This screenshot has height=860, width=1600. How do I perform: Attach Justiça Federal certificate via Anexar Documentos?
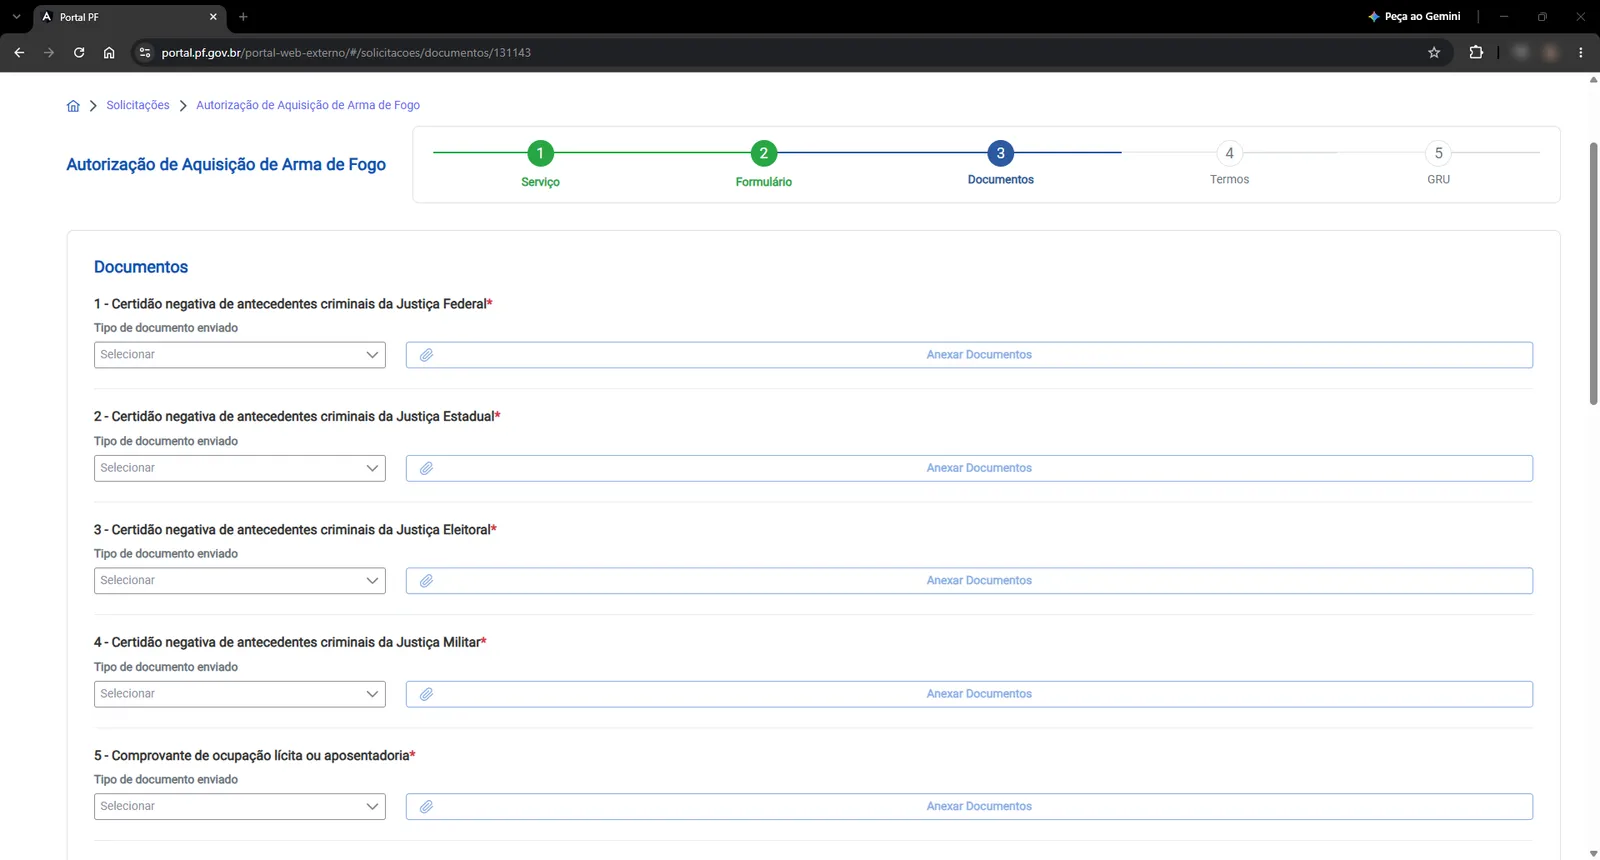click(969, 355)
